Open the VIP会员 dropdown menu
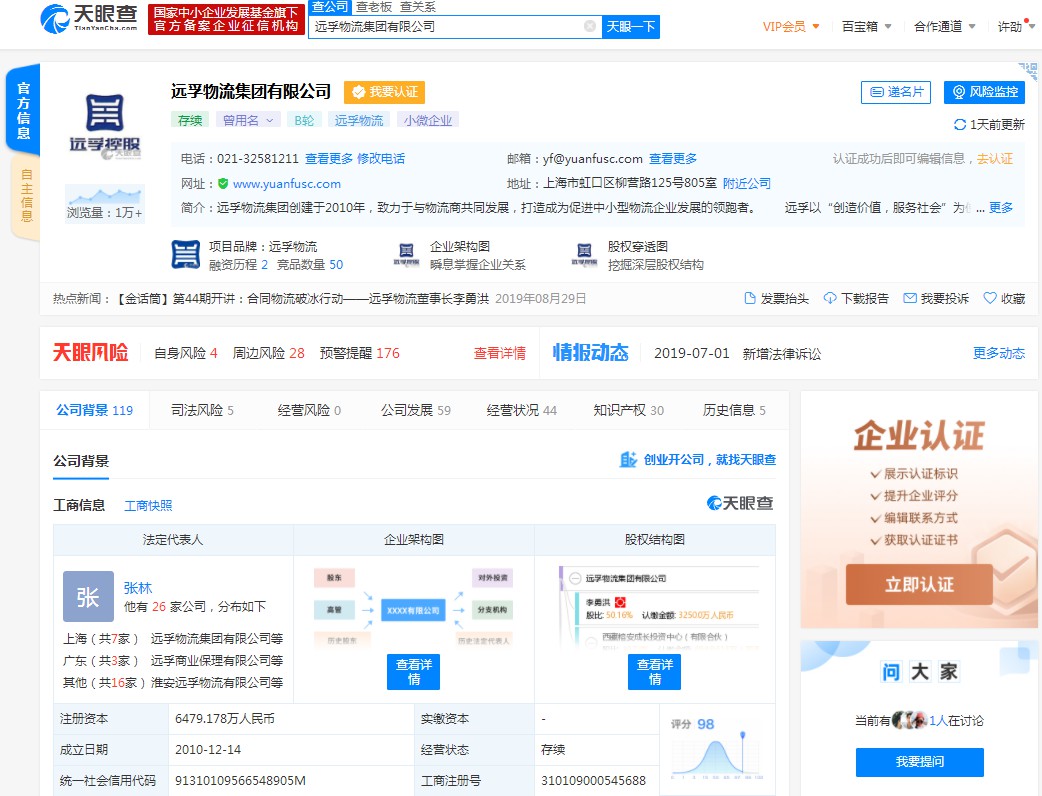The height and width of the screenshot is (796, 1042). [x=791, y=27]
